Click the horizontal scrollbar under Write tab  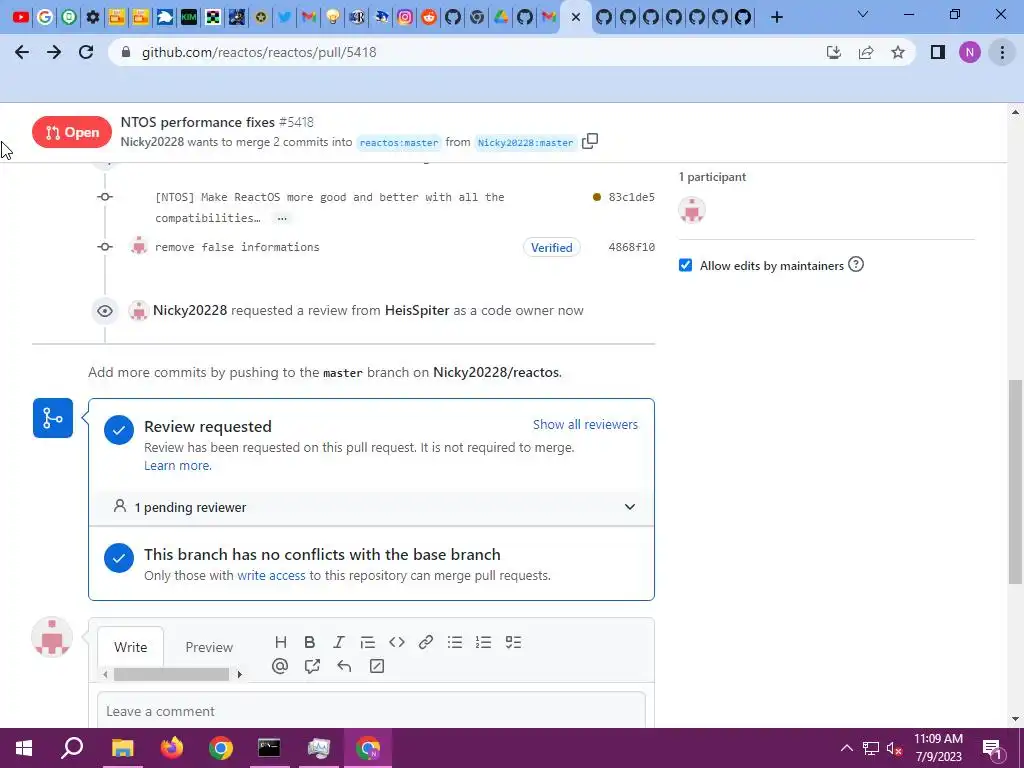click(x=171, y=674)
